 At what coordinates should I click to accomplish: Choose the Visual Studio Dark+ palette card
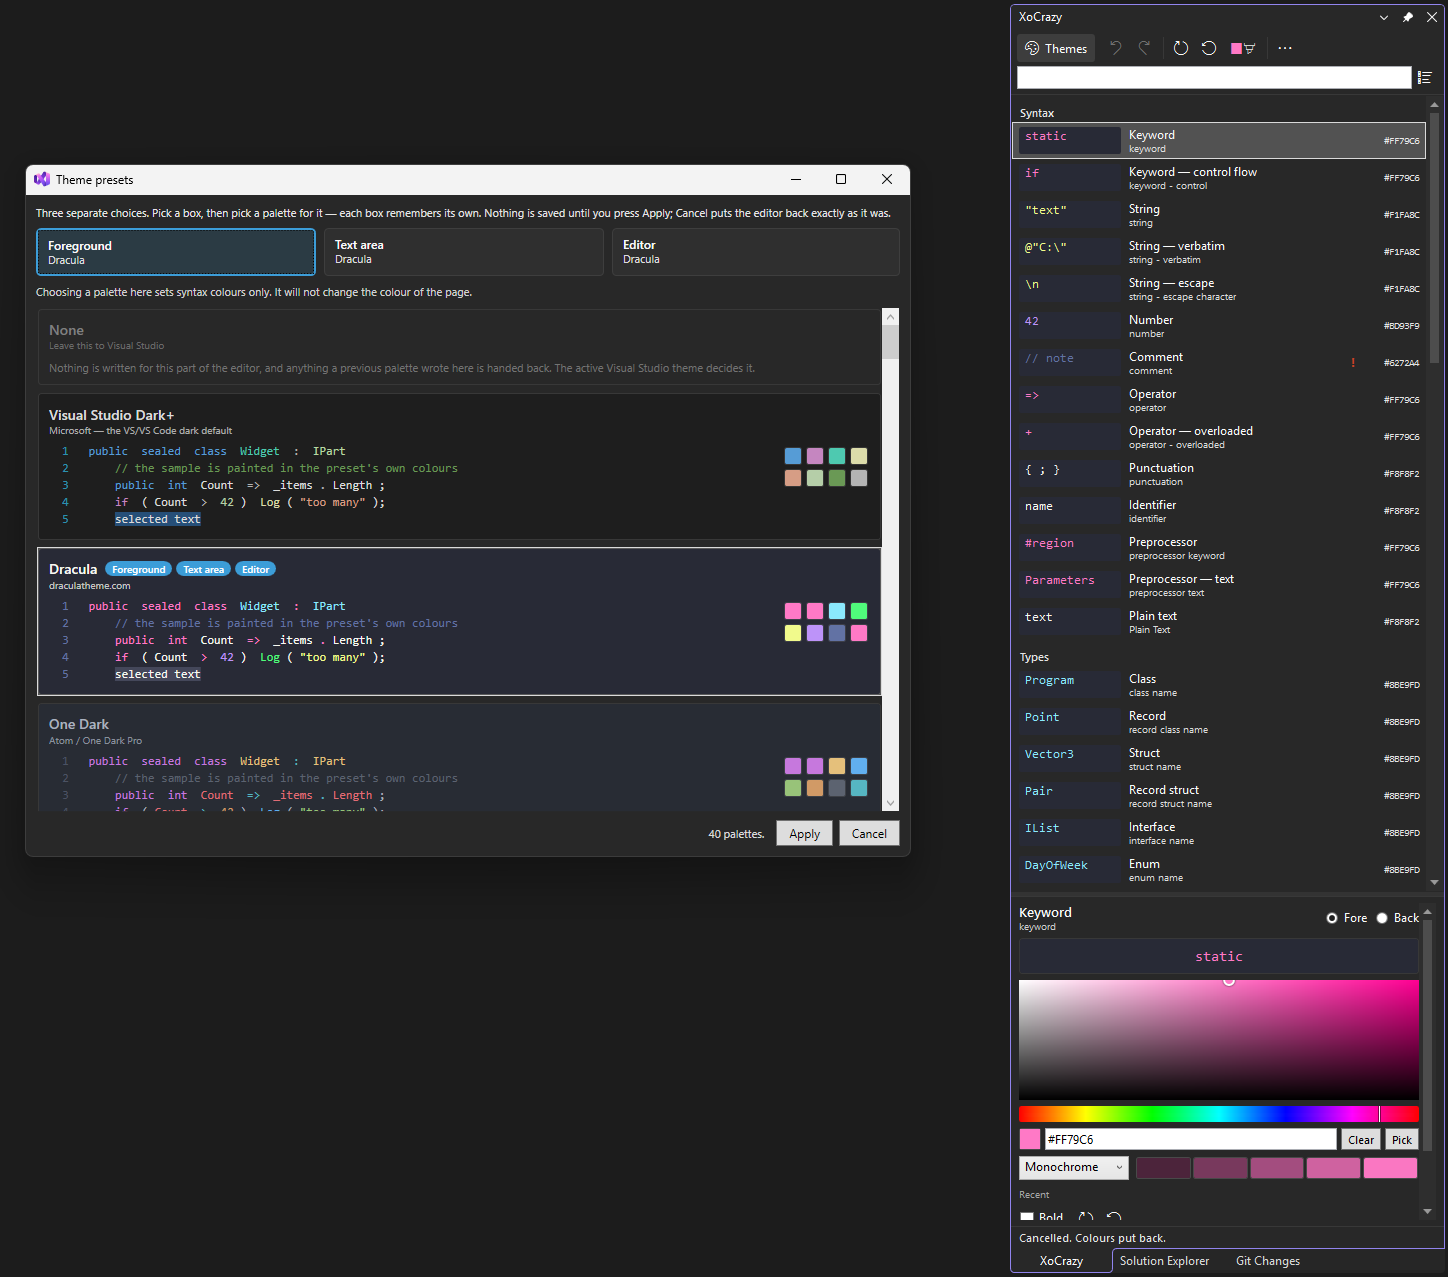pyautogui.click(x=459, y=466)
